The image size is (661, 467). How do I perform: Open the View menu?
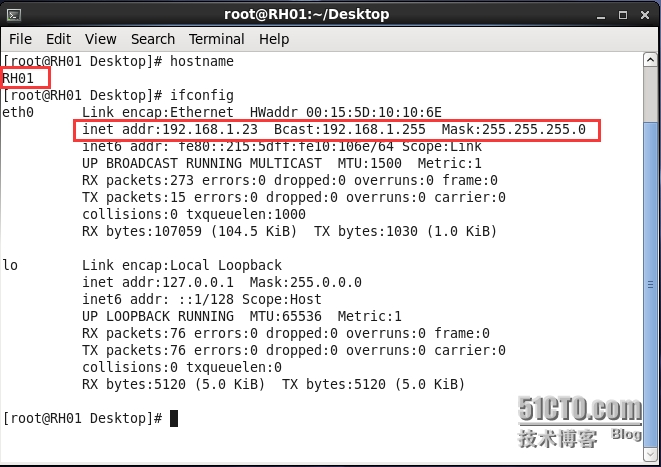coord(100,39)
